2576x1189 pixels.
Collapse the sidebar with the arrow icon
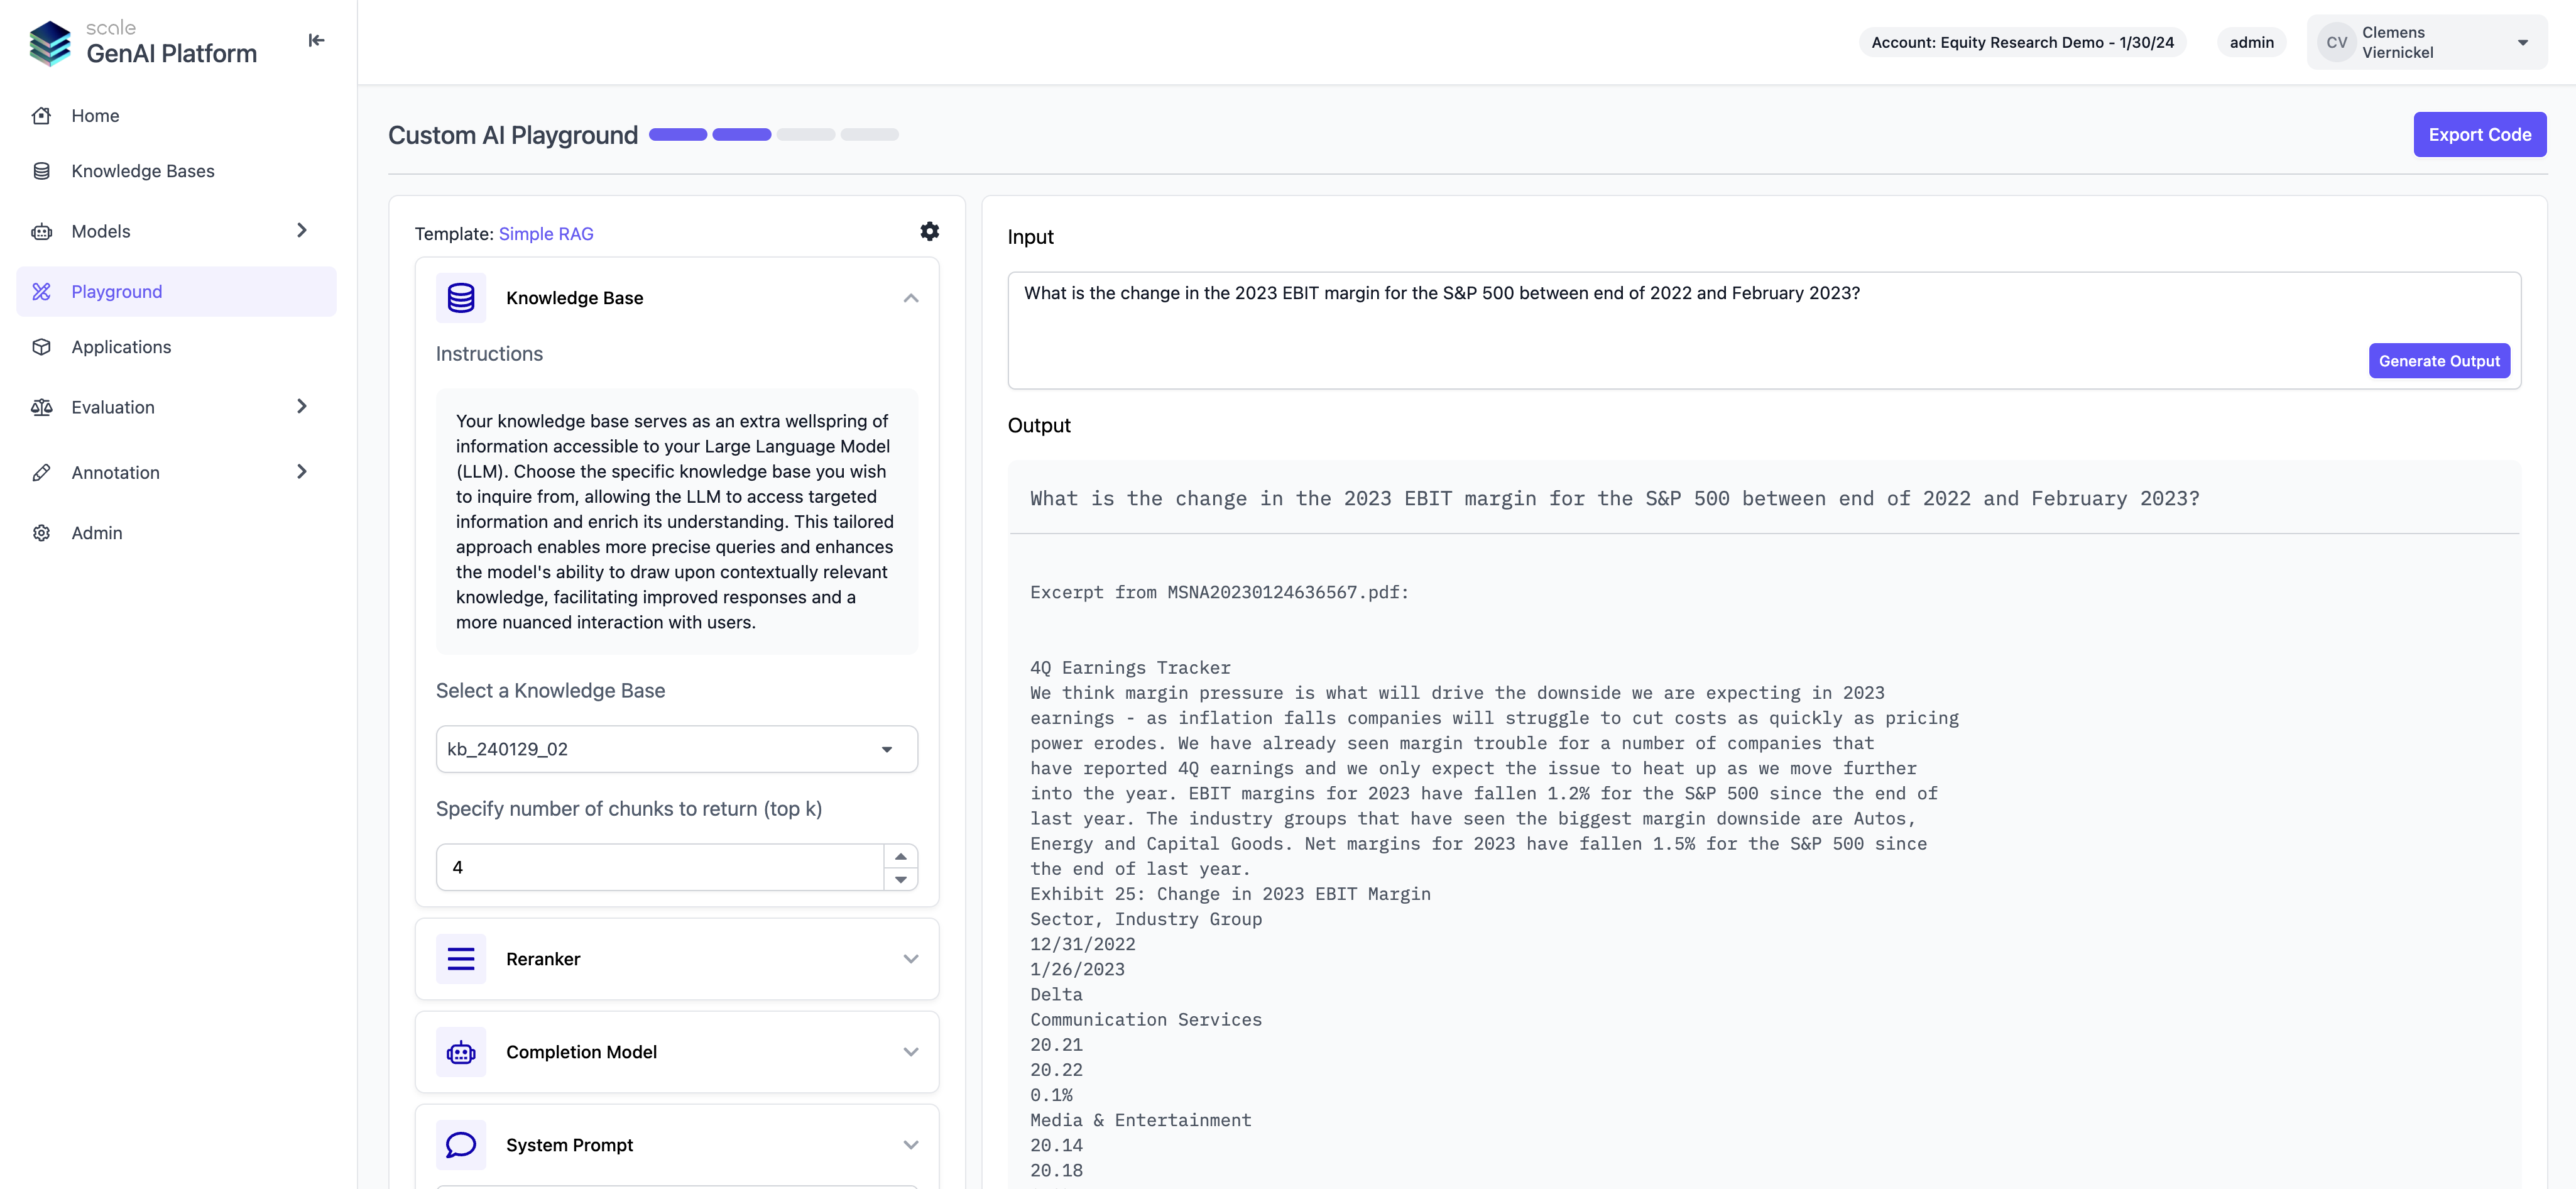(316, 40)
